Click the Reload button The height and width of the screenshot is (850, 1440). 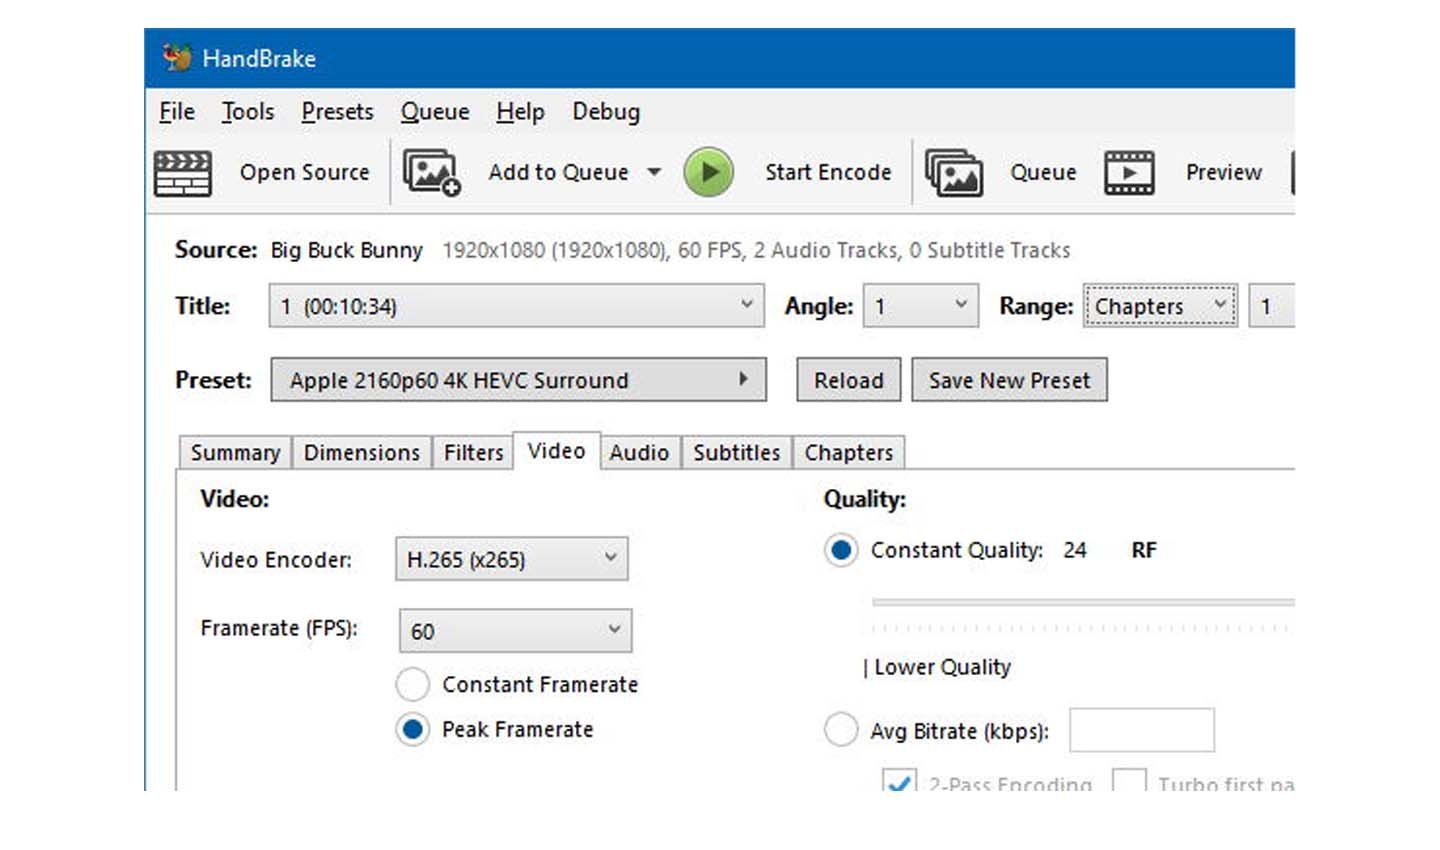coord(849,380)
